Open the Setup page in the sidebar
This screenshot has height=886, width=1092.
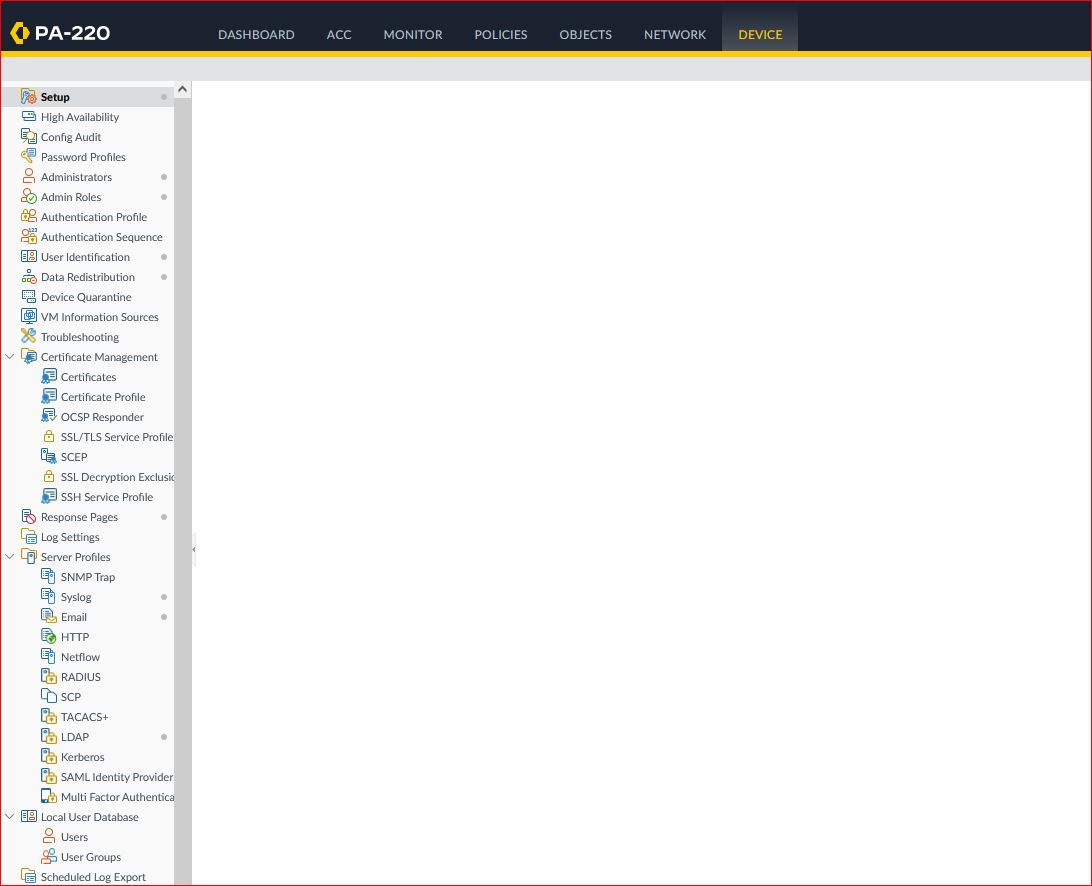[x=55, y=97]
